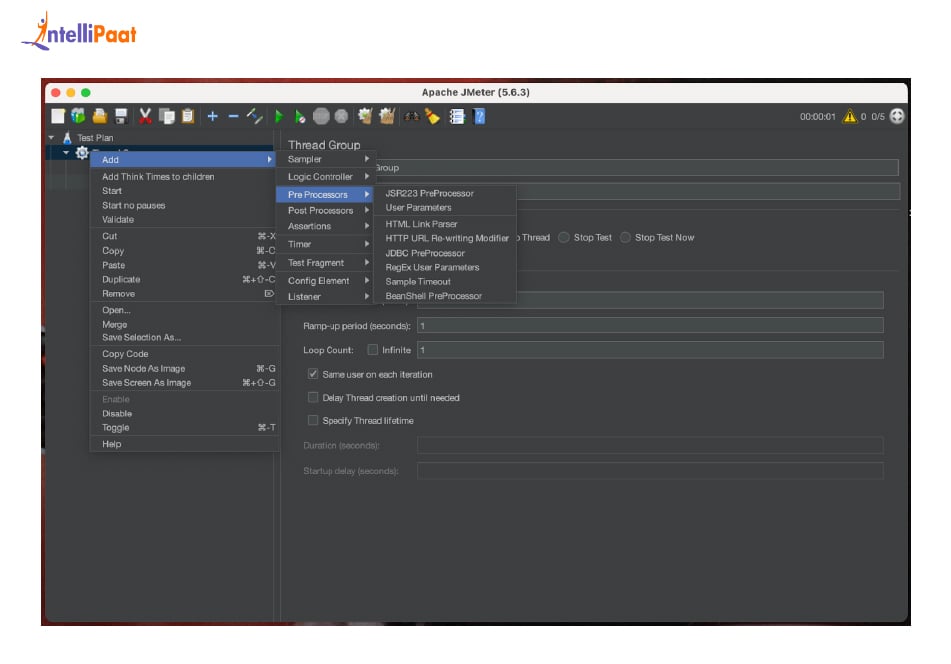Enable Delay Thread creation until needed
Image resolution: width=951 pixels, height=664 pixels.
click(x=313, y=397)
